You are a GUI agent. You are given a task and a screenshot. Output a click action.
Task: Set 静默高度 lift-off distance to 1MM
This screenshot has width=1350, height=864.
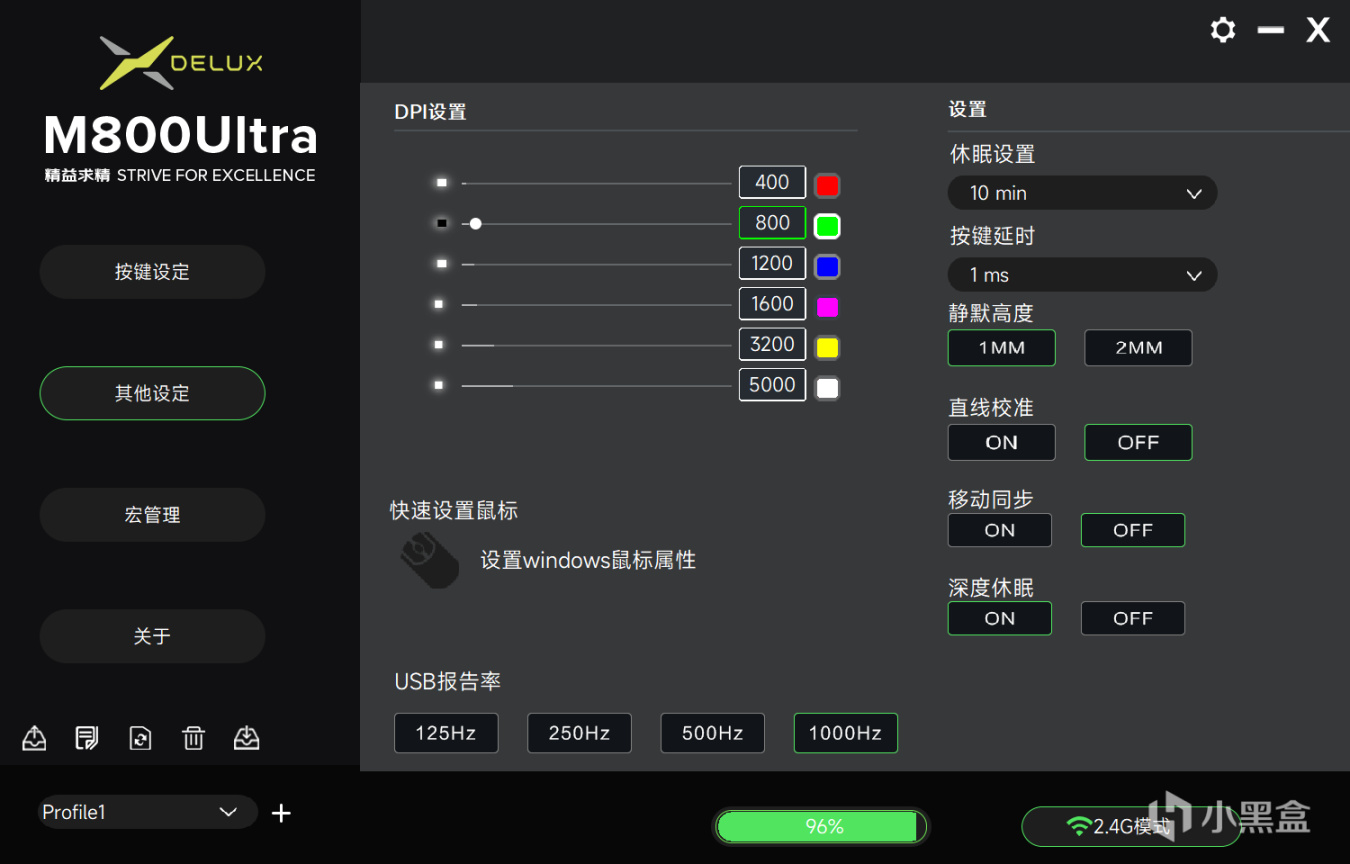(x=1001, y=348)
